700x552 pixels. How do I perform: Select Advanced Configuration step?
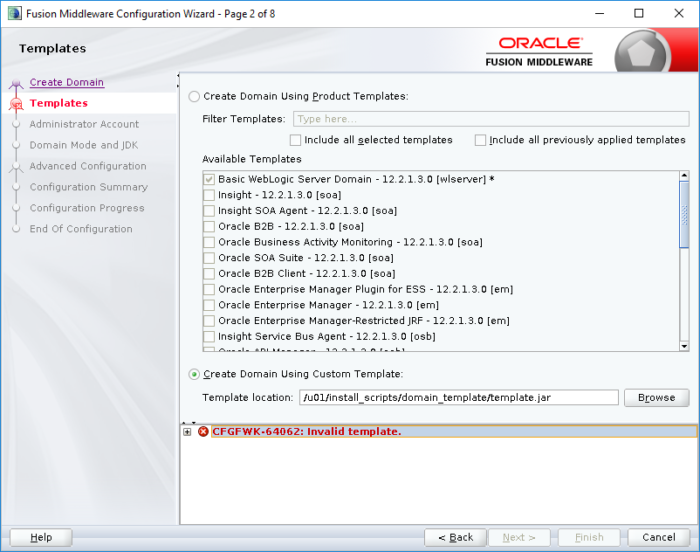tap(88, 166)
